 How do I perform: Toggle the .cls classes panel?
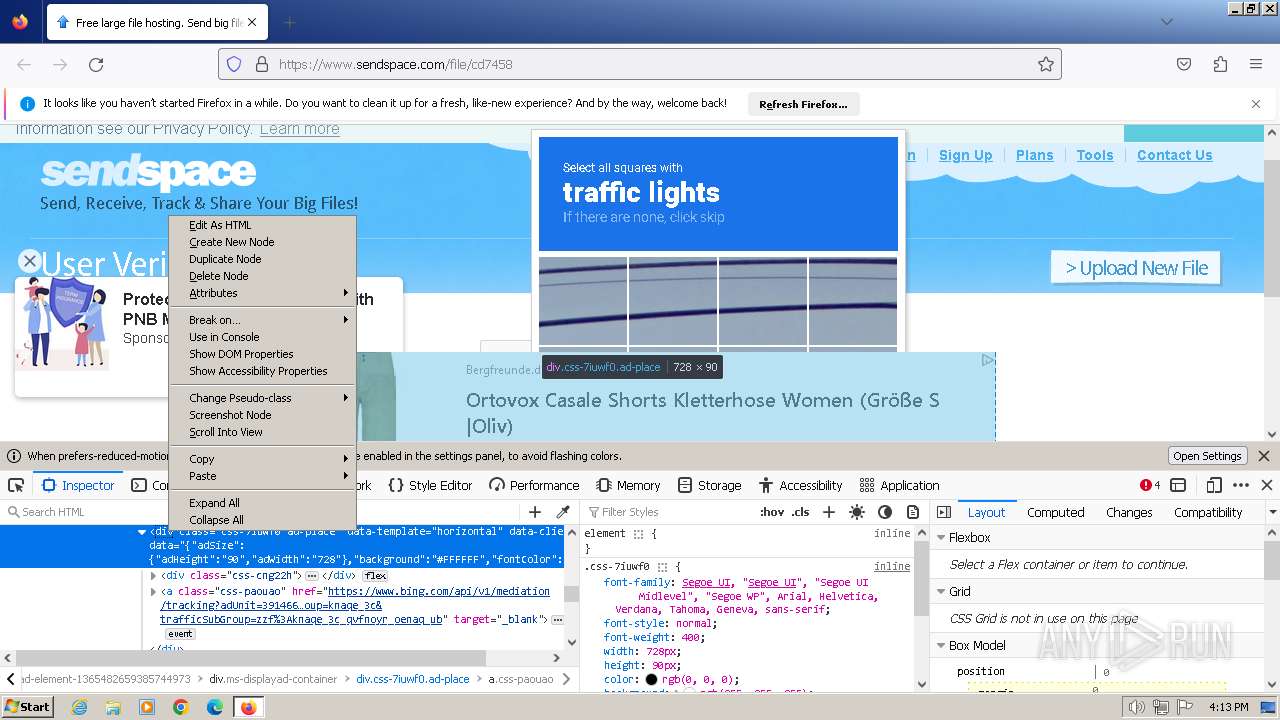[801, 512]
